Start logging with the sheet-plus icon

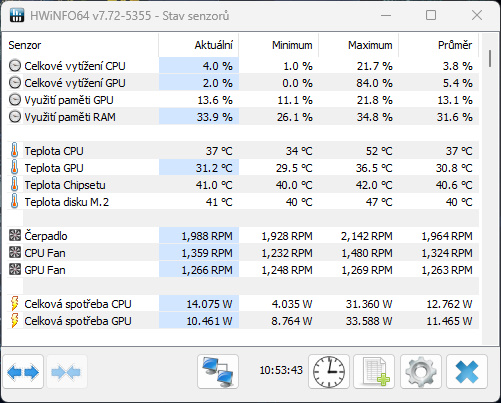(374, 371)
